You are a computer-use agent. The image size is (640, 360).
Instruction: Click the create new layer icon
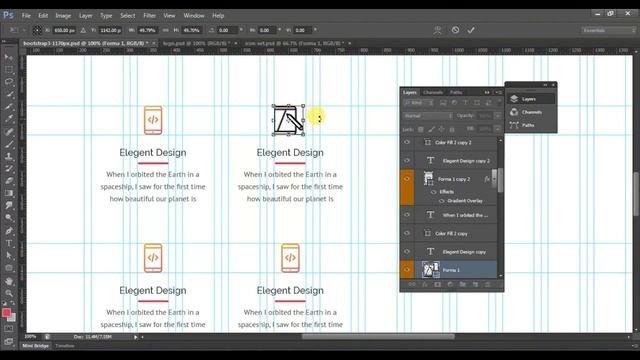click(x=475, y=284)
